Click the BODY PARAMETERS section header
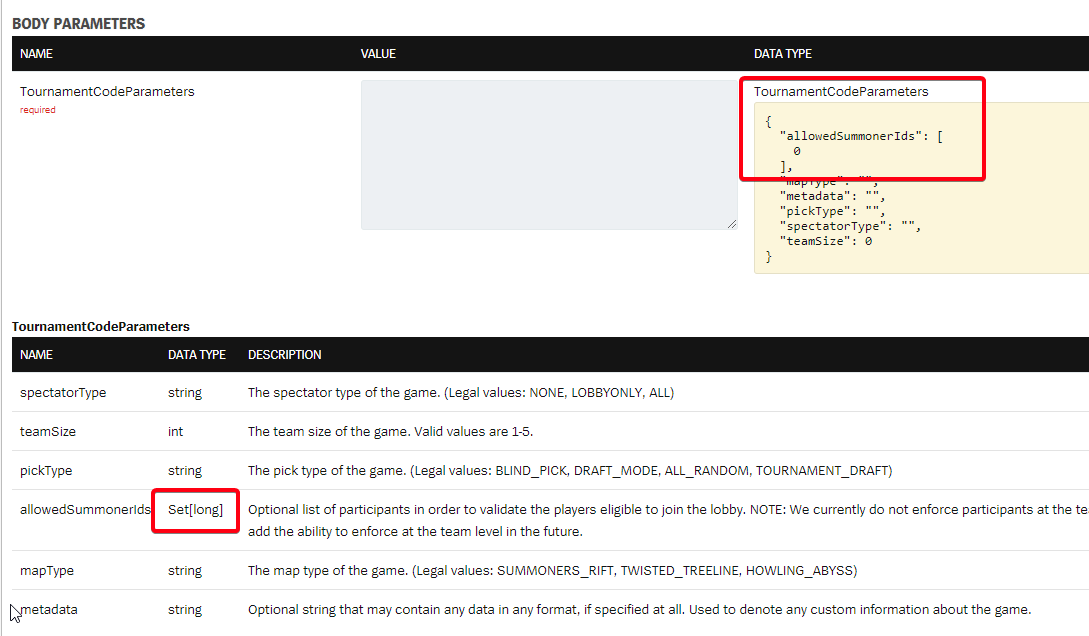Viewport: 1089px width, 636px height. click(x=80, y=22)
